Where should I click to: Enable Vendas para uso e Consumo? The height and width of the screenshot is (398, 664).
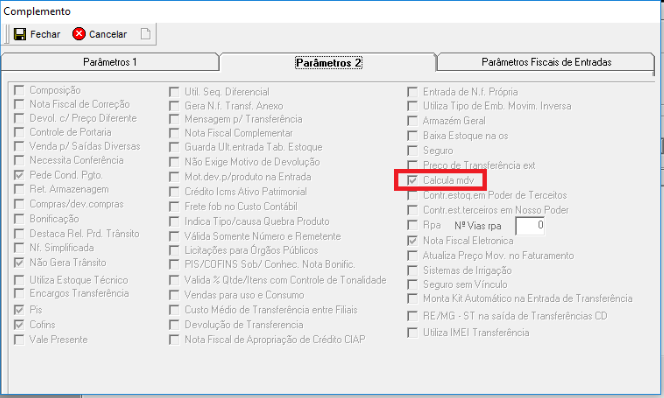click(174, 295)
